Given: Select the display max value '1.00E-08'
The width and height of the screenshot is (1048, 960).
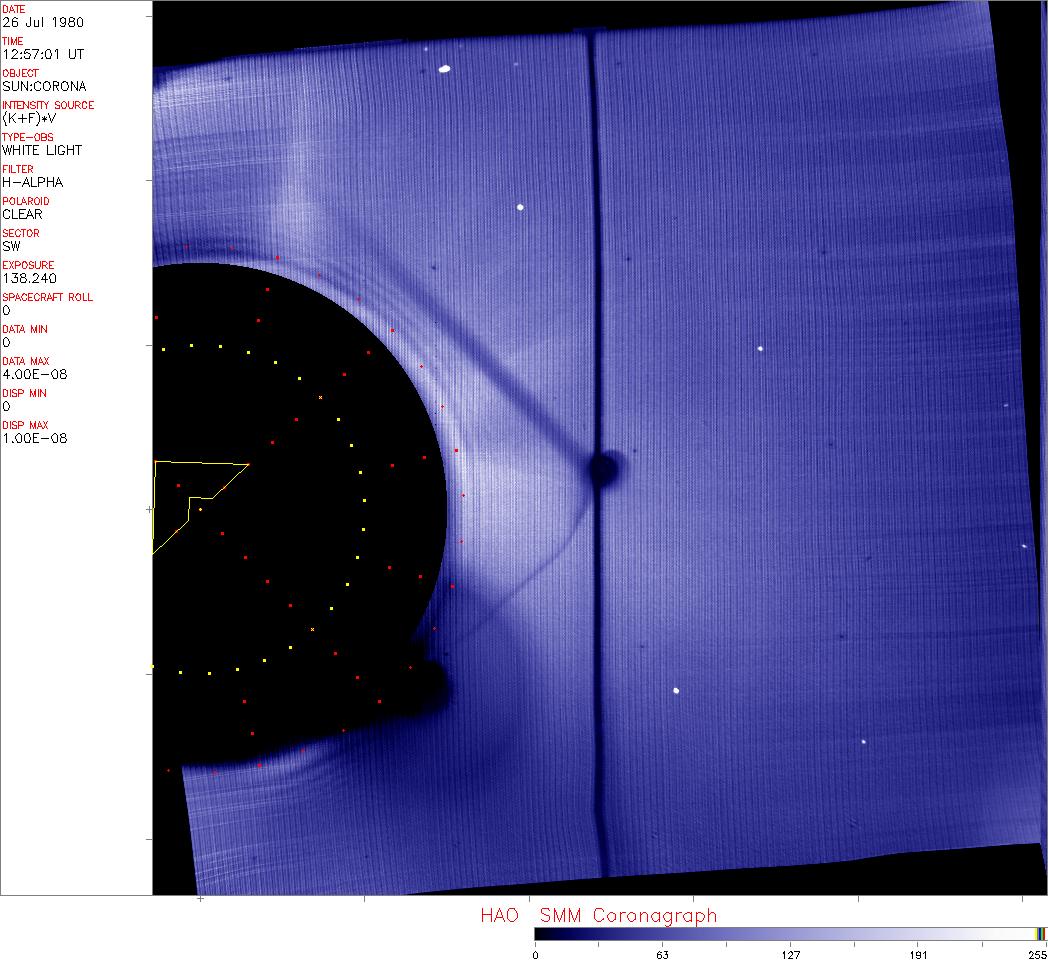Looking at the screenshot, I should point(32,438).
